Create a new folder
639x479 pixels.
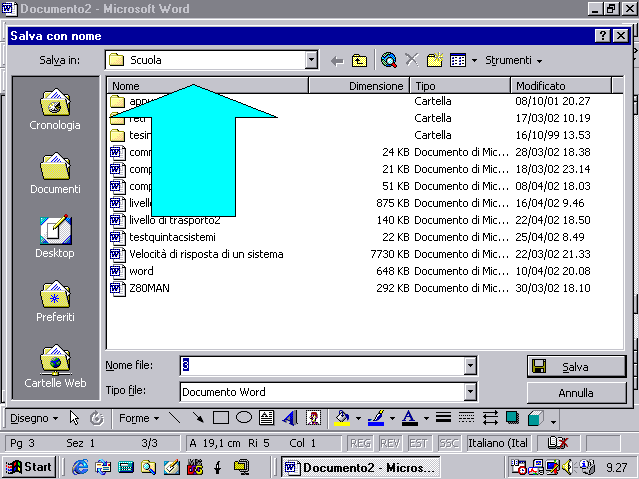pos(435,60)
